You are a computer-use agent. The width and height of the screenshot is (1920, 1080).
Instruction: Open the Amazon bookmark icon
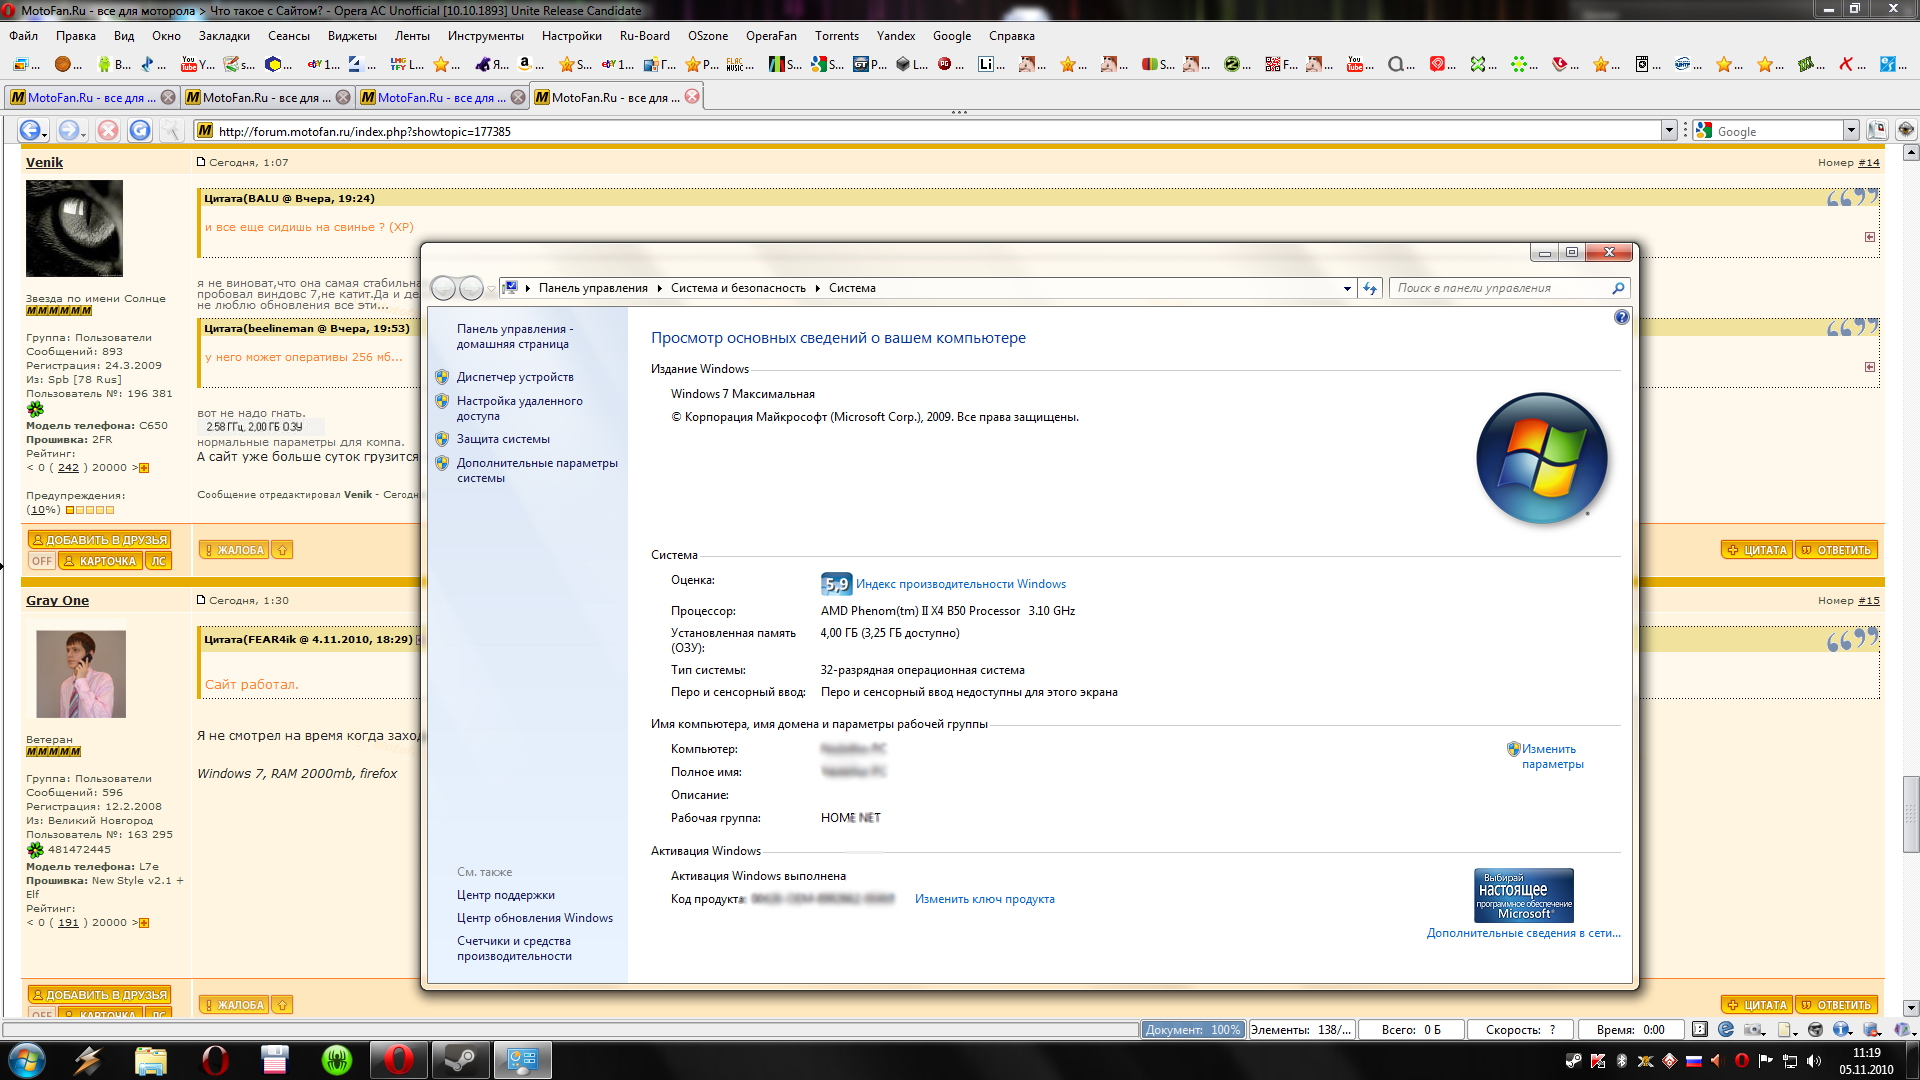click(x=531, y=64)
